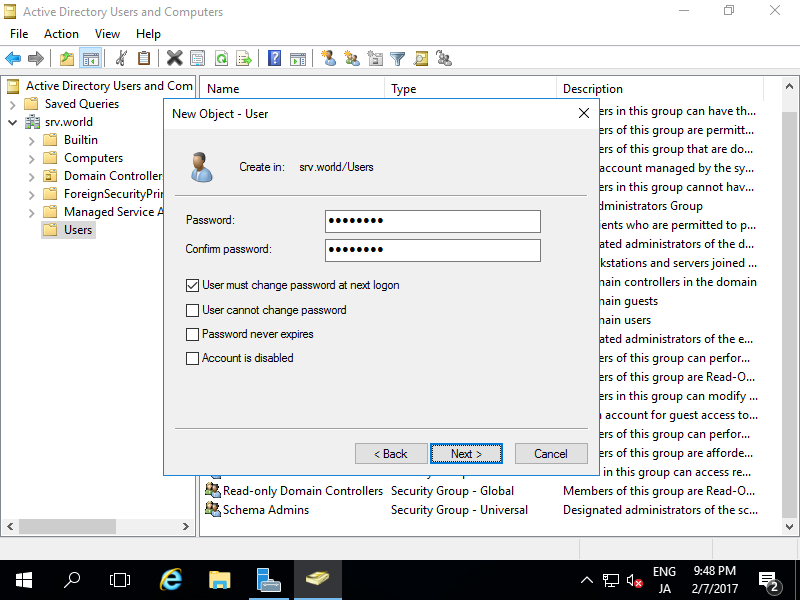Expand the ForeignSecurityPrincipals node

[x=32, y=195]
